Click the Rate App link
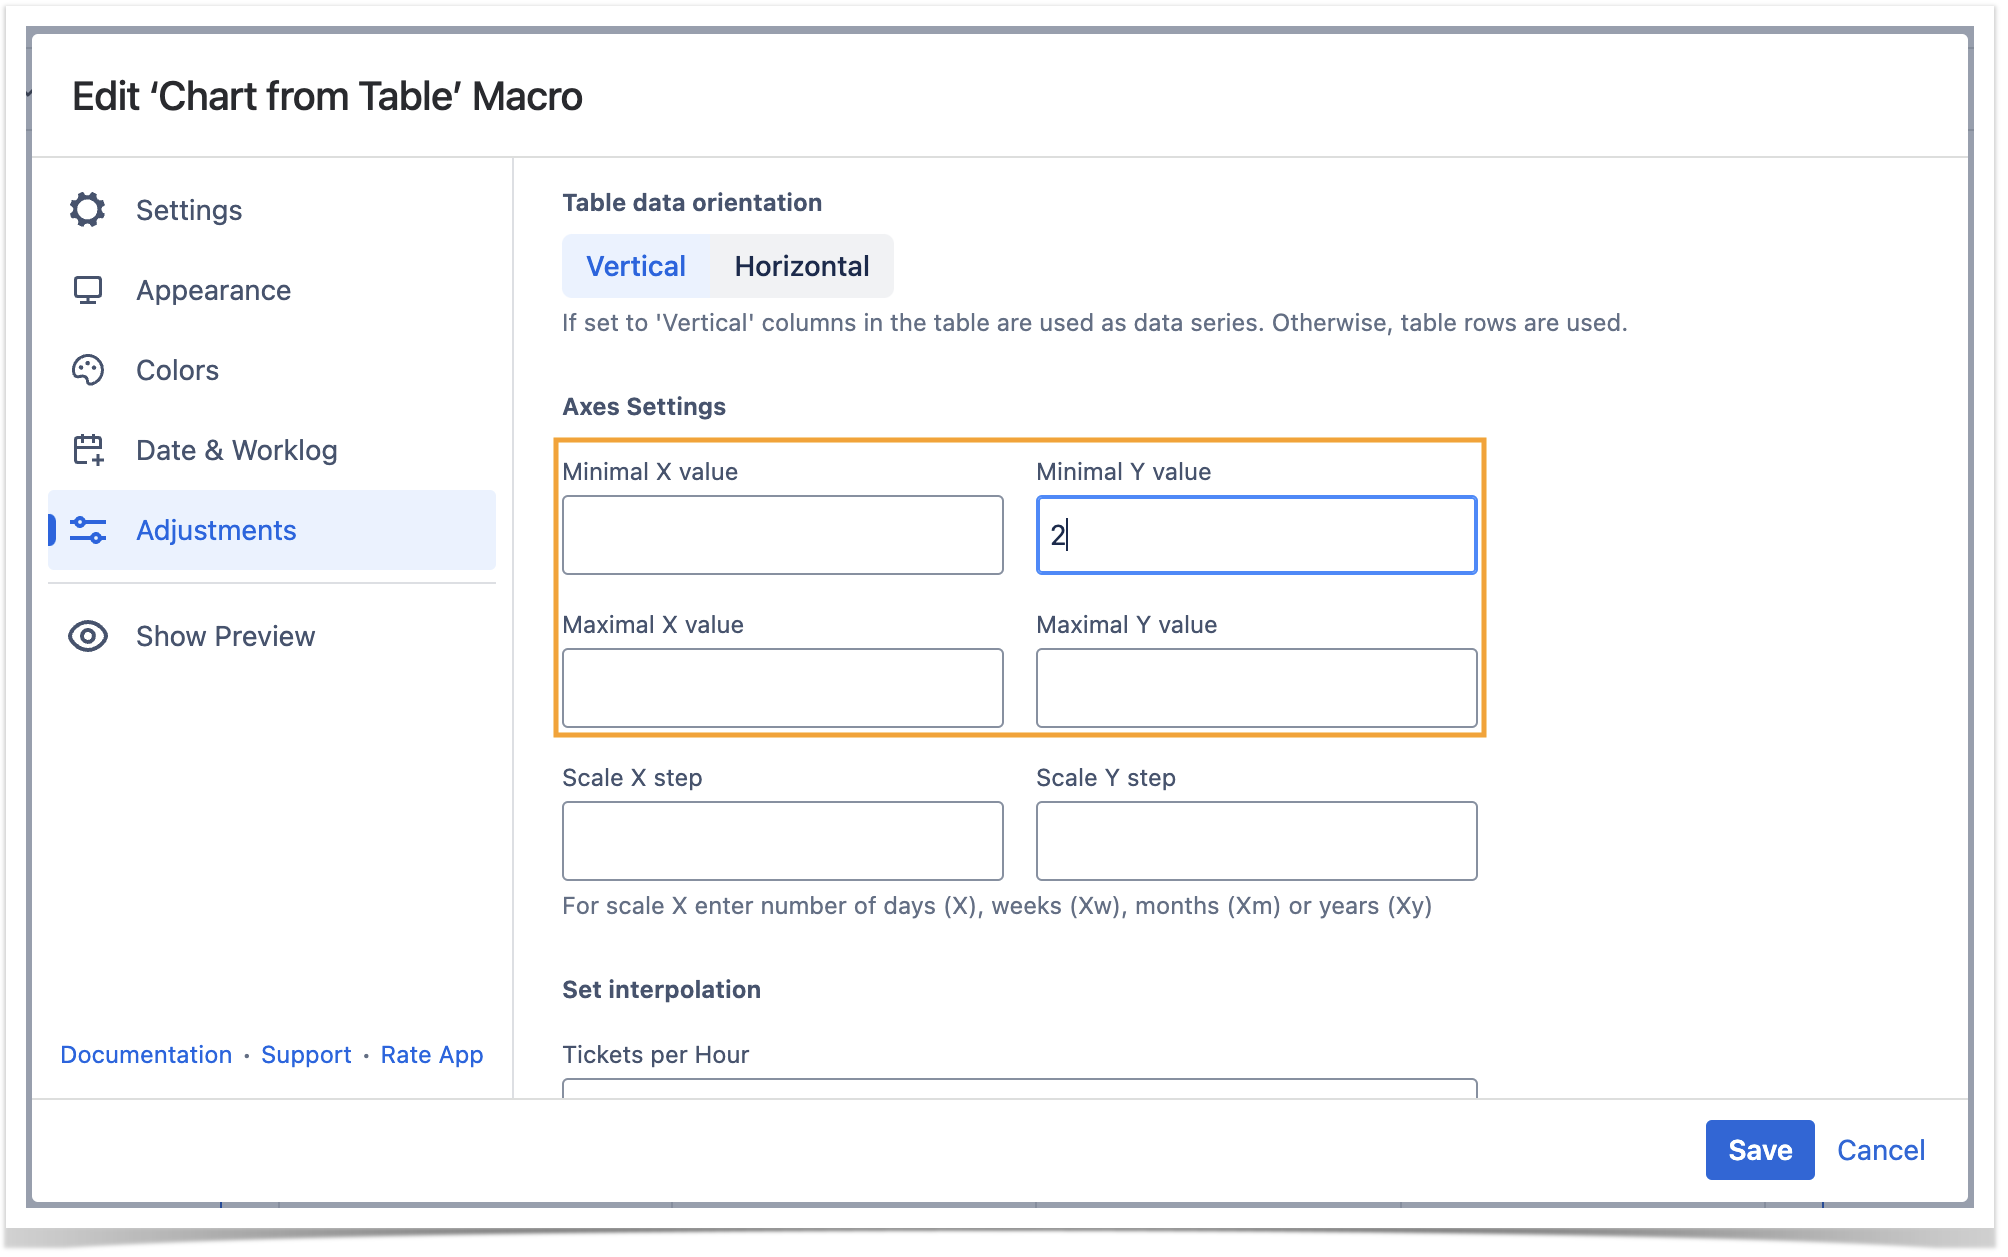This screenshot has width=2008, height=1257. [x=432, y=1055]
